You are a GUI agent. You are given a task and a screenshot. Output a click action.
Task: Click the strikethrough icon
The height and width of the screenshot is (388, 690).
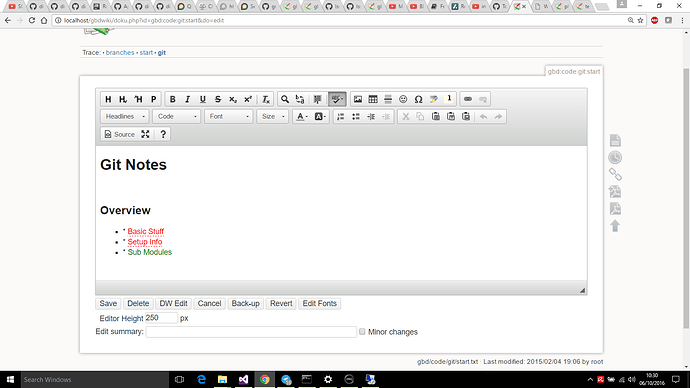coord(218,99)
